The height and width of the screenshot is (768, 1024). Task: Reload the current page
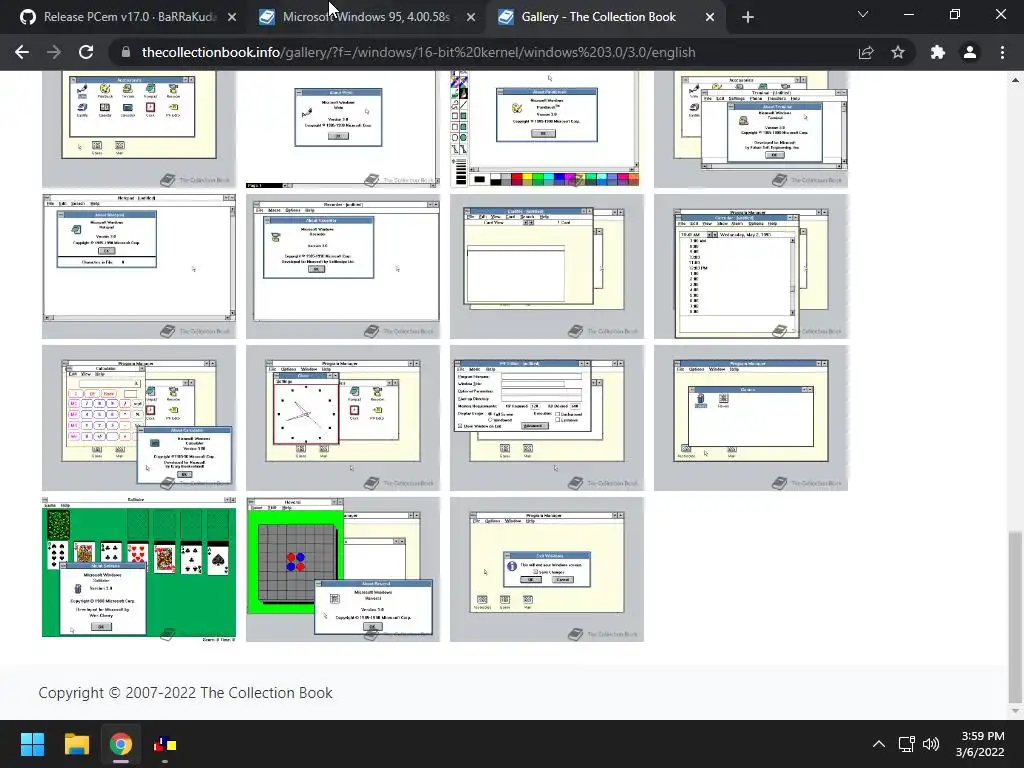tap(86, 52)
